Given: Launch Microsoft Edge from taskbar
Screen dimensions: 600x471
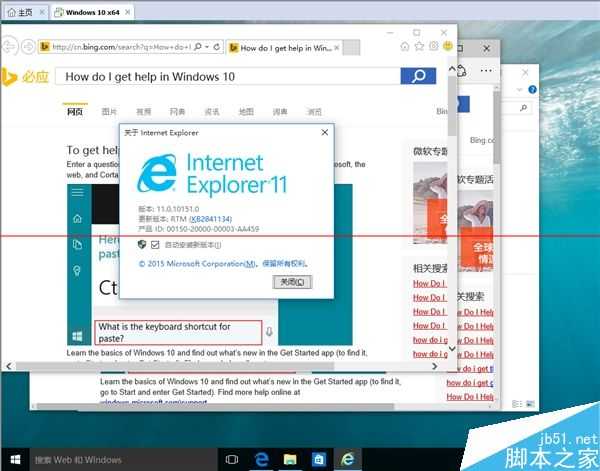Looking at the screenshot, I should 262,459.
